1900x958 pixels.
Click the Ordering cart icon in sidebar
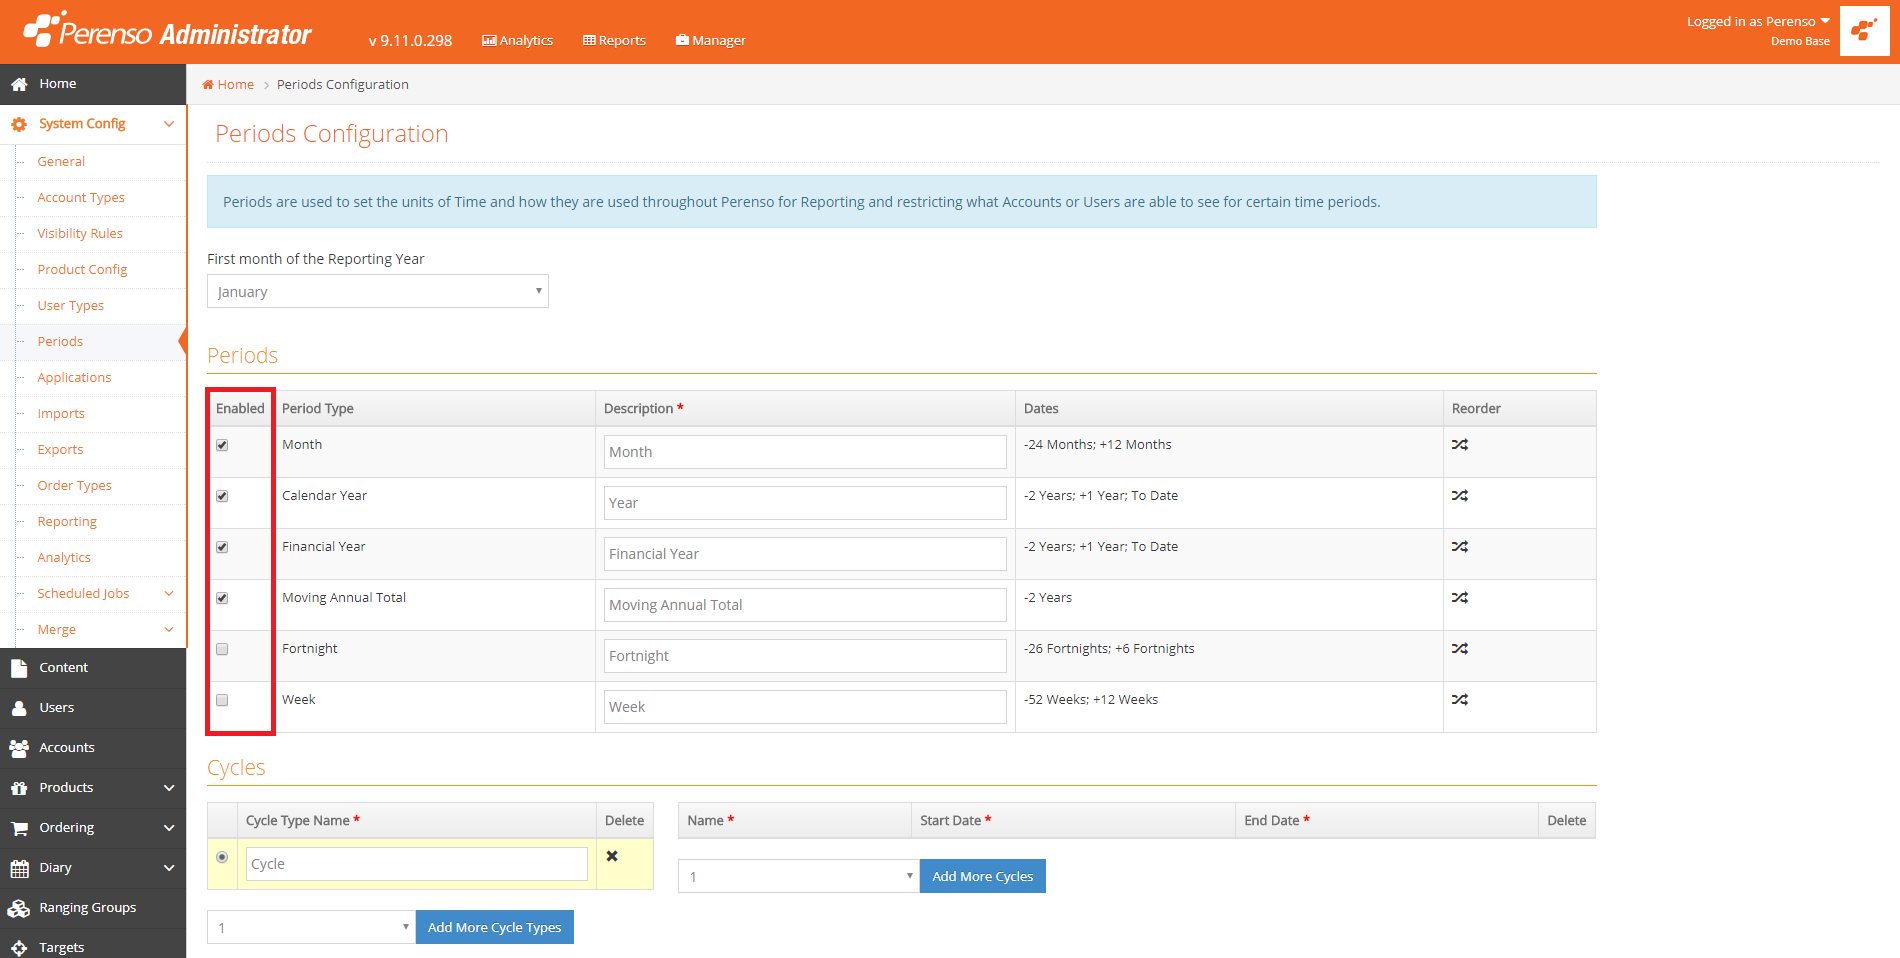19,828
